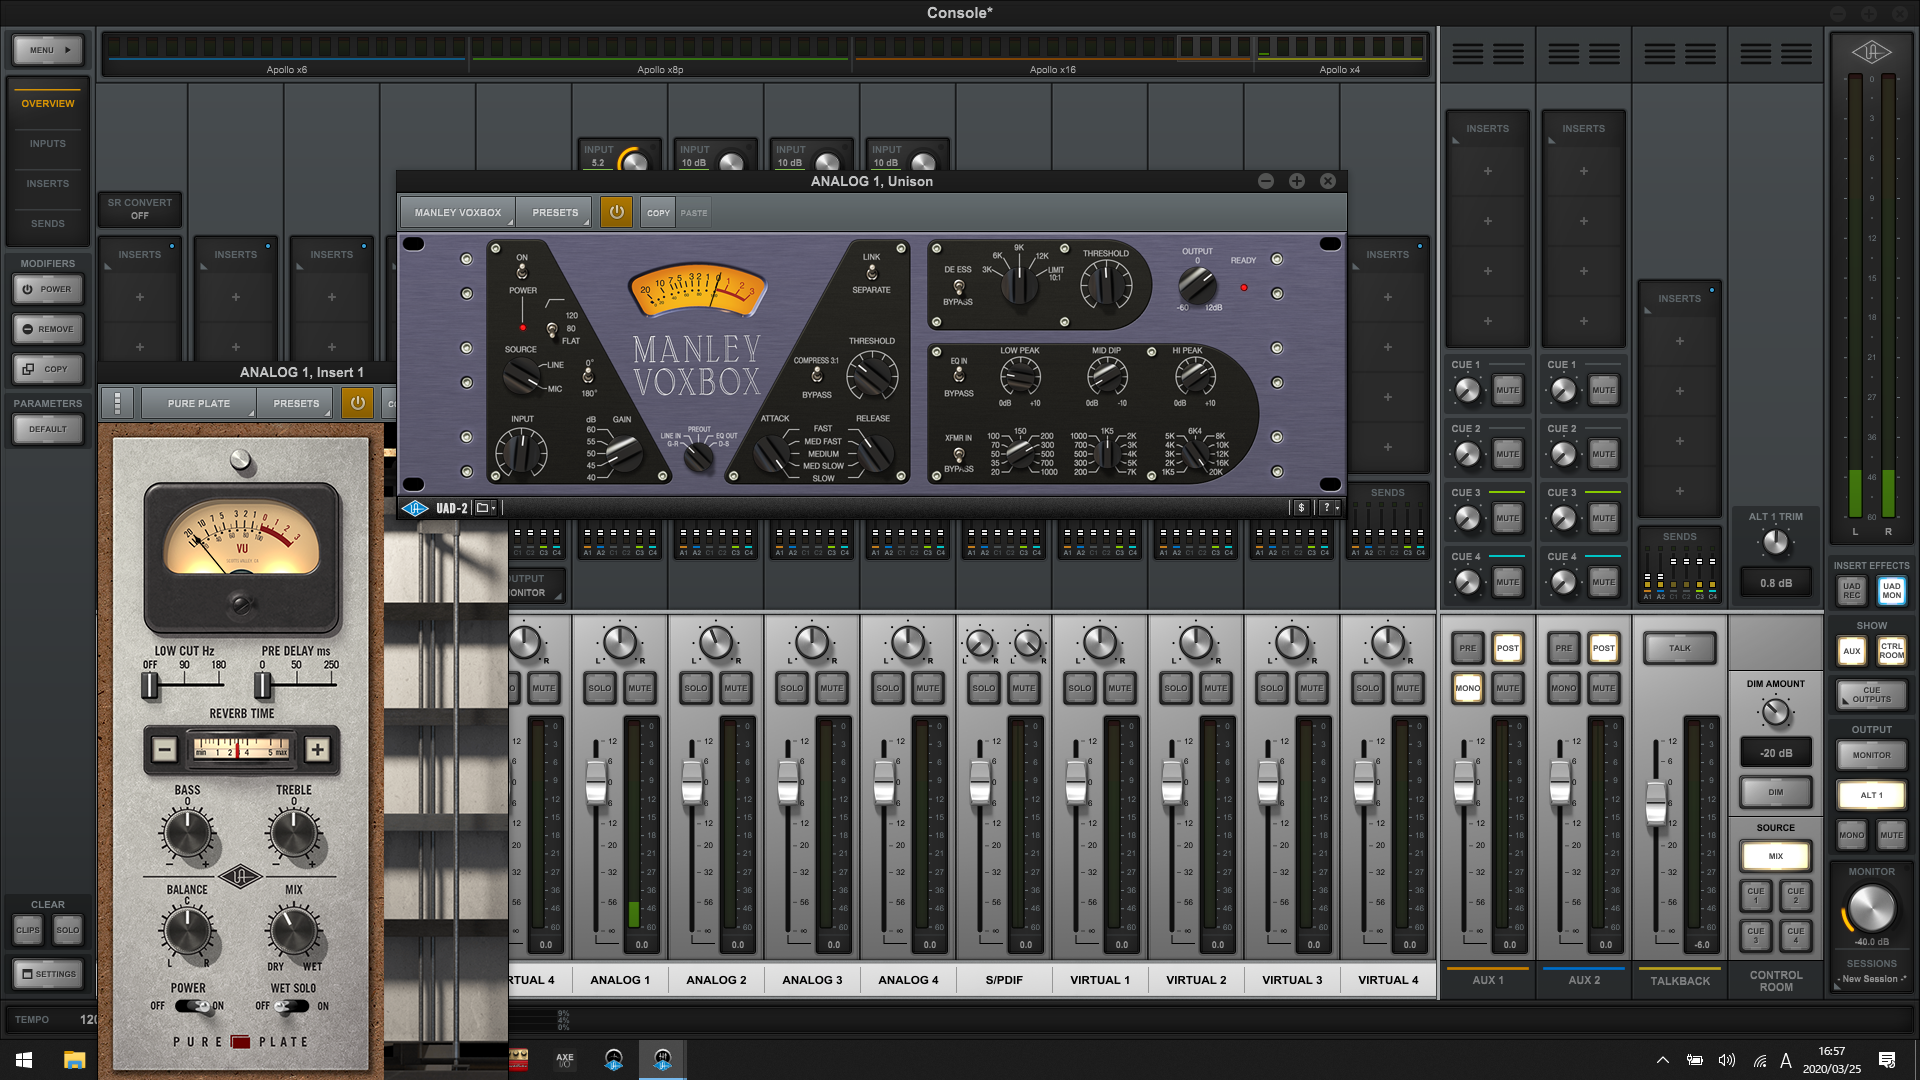Clear CLIPS indicators
Screen dimensions: 1920x1080
tap(27, 930)
